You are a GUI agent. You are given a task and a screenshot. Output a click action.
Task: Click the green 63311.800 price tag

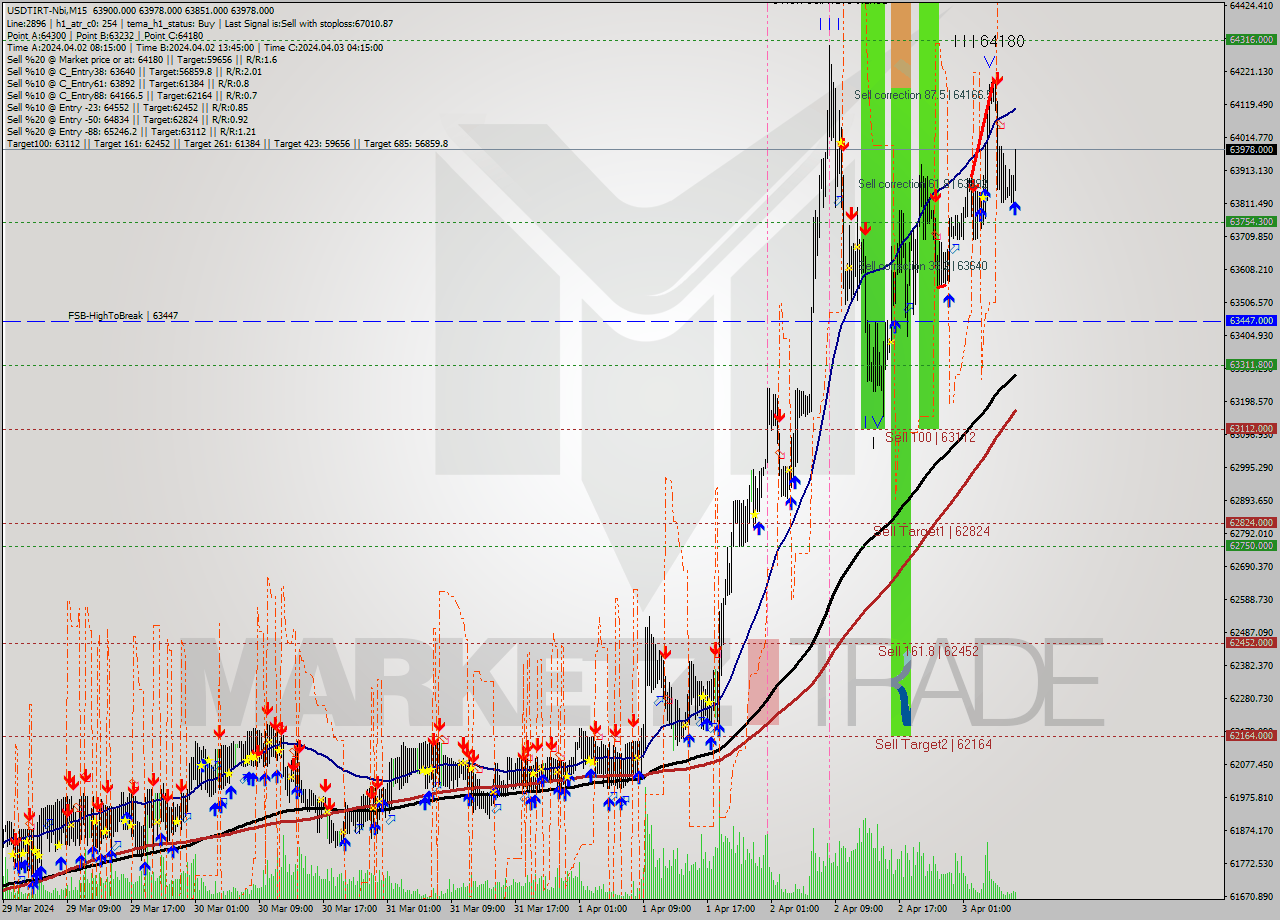1250,364
